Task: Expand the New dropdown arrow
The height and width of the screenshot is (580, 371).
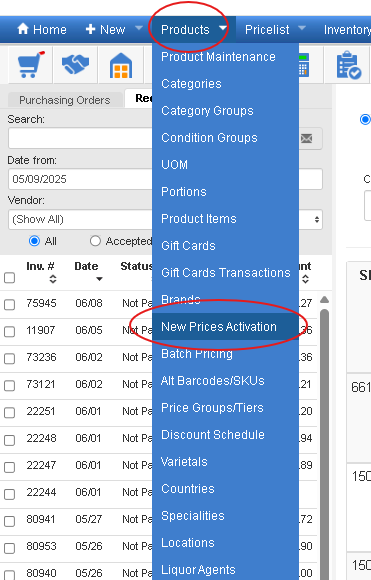Action: tap(139, 28)
